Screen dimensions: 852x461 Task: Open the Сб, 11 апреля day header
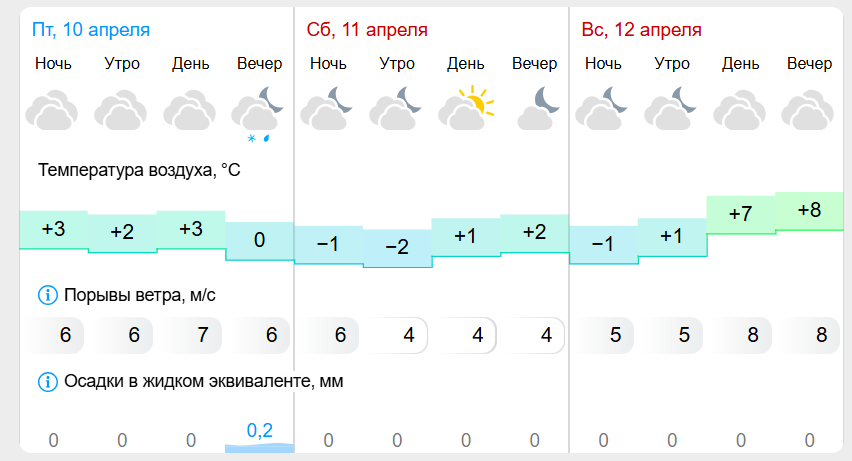[x=366, y=30]
